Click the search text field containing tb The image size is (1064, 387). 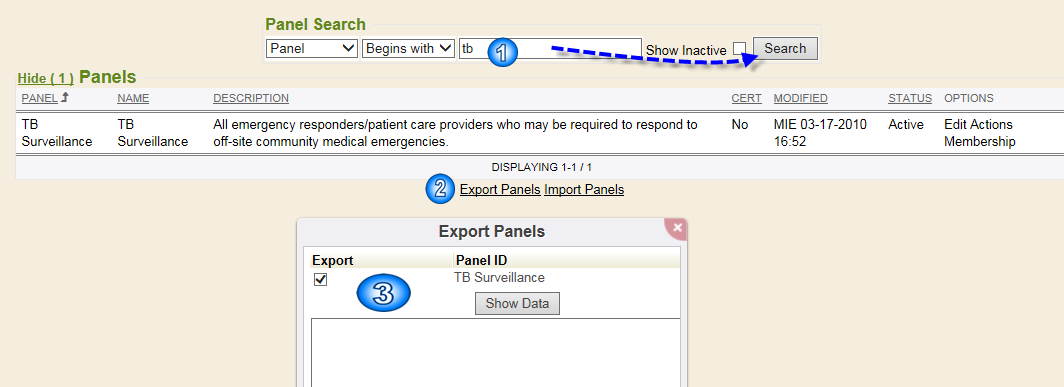(550, 48)
